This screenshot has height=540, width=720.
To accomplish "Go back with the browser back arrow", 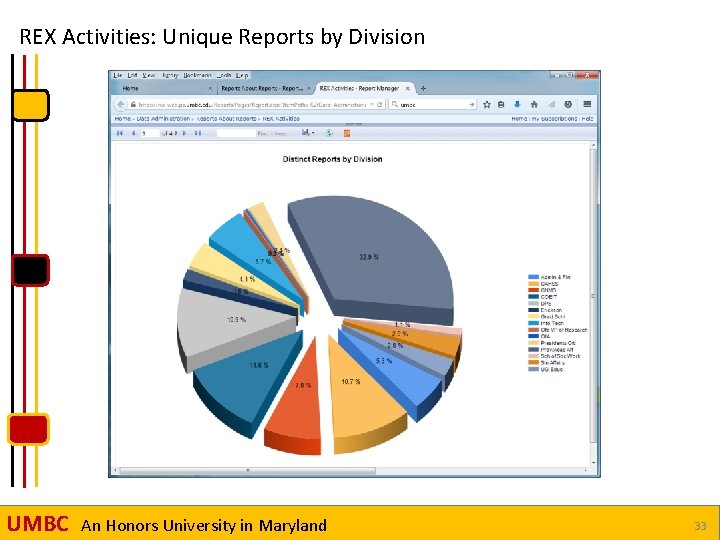I will [x=120, y=105].
